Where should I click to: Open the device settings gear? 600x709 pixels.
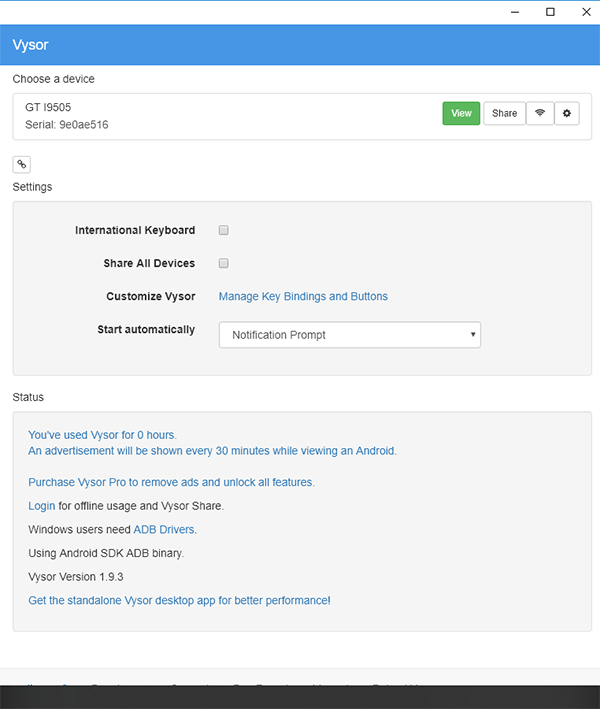point(567,114)
